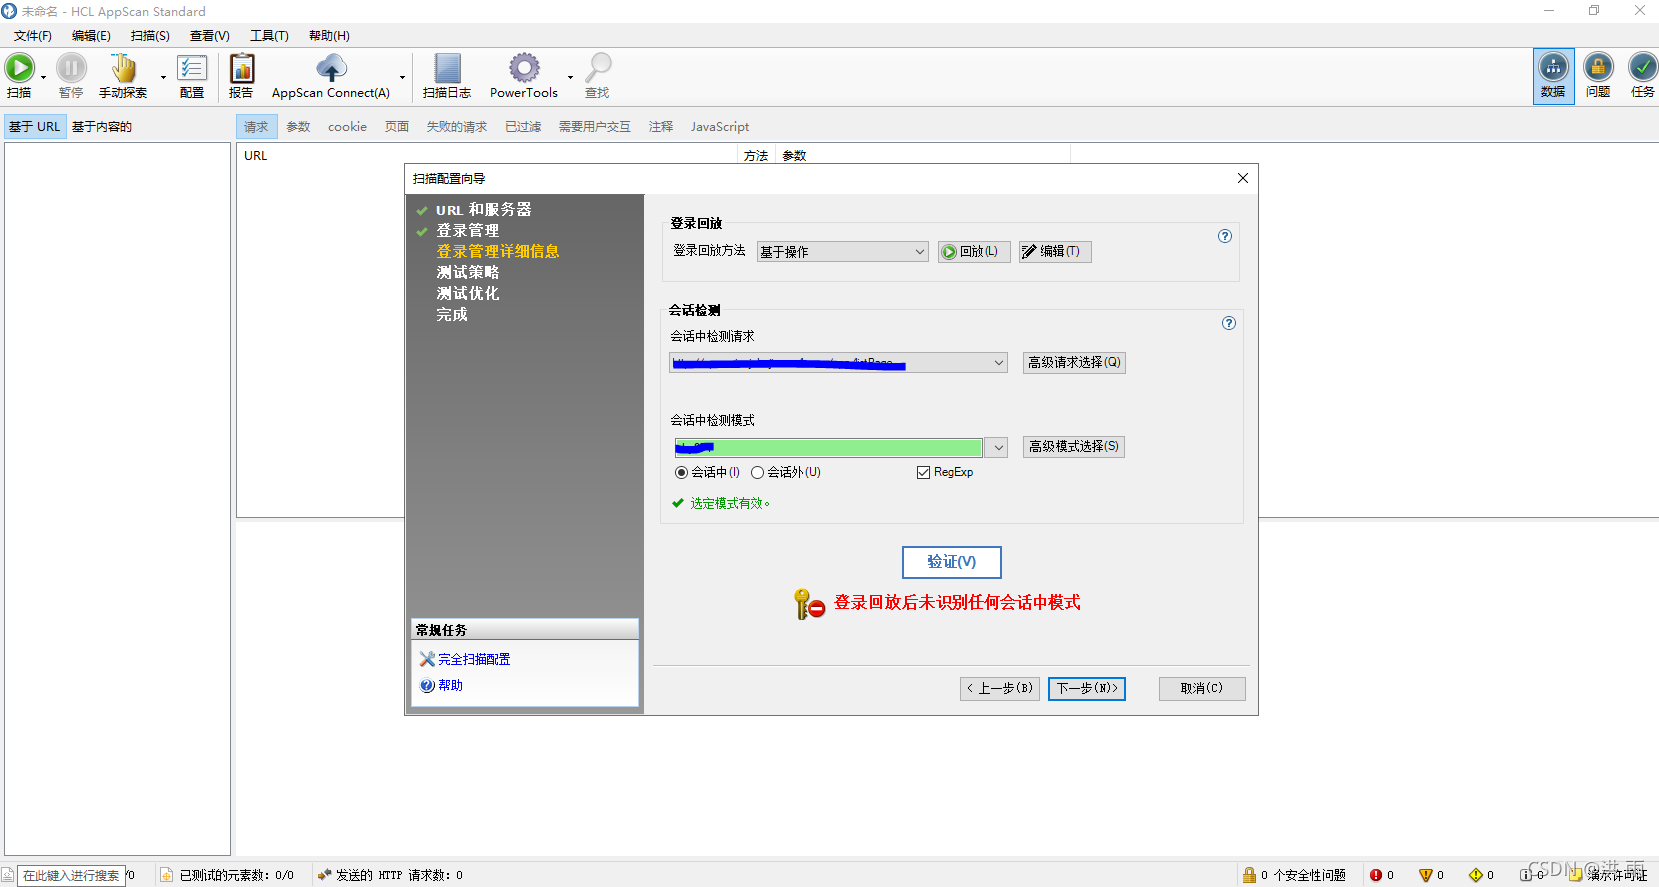Open the 帮助 link in wizard

[x=450, y=686]
